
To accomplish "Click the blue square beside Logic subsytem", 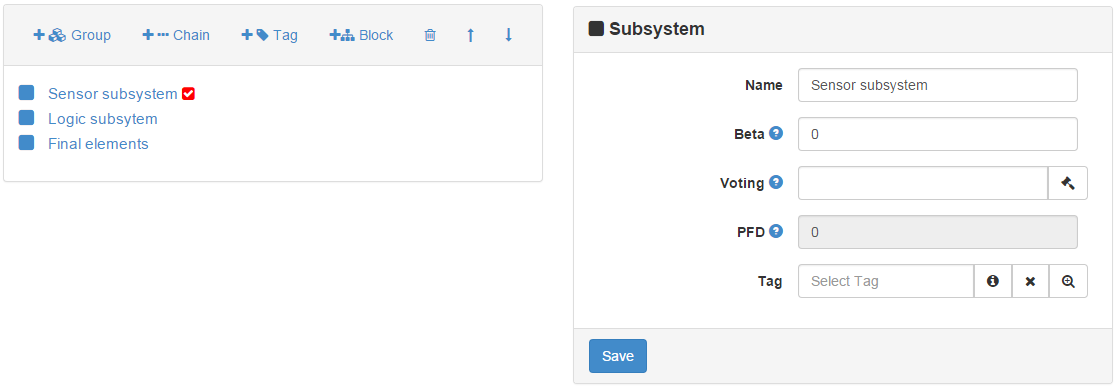I will click(26, 118).
